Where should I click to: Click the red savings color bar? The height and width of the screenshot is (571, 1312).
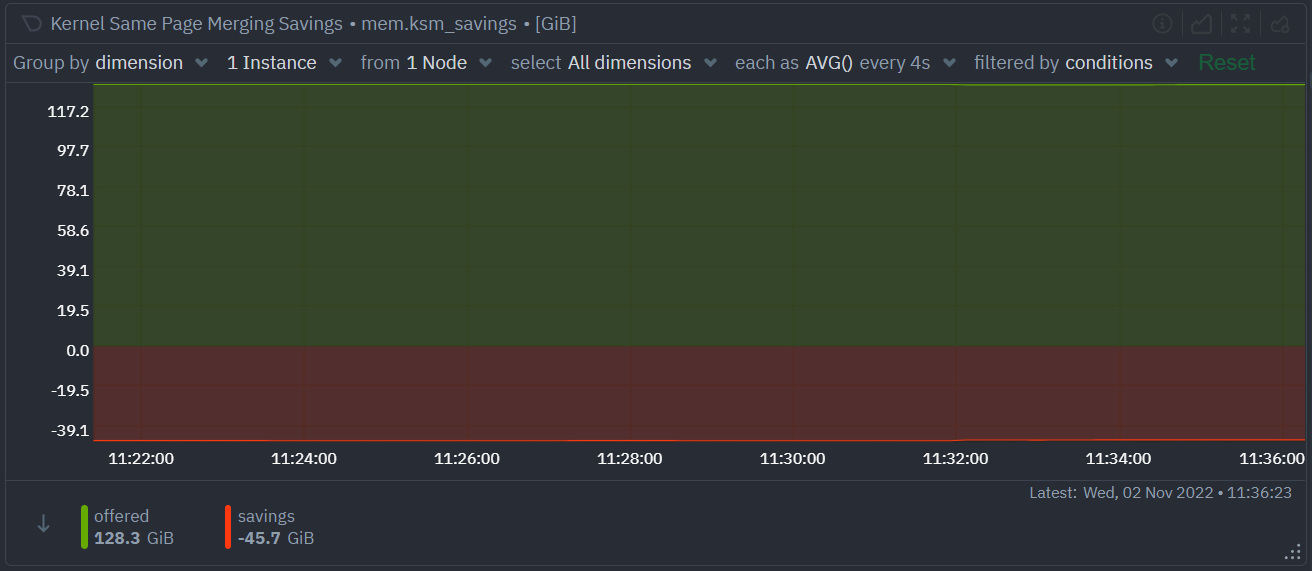[x=228, y=527]
